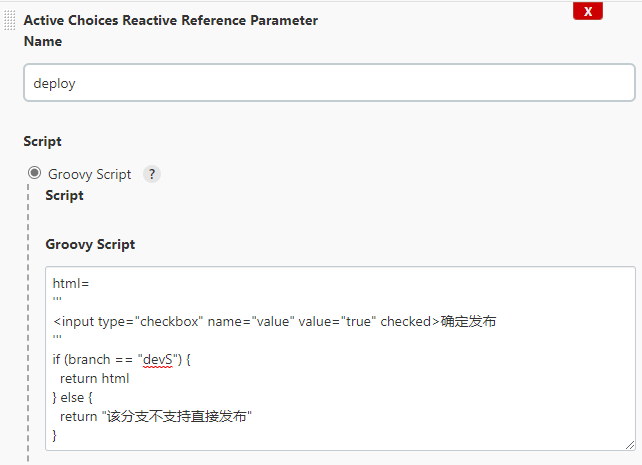Click the 'if (branch ==' condition text
Screen dimensions: 642x465
click(93, 360)
